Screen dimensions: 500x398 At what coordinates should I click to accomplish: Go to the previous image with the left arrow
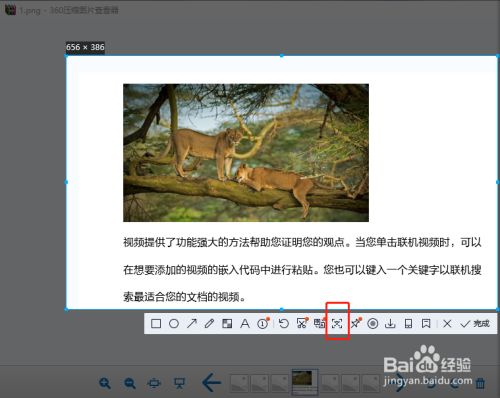pos(212,382)
